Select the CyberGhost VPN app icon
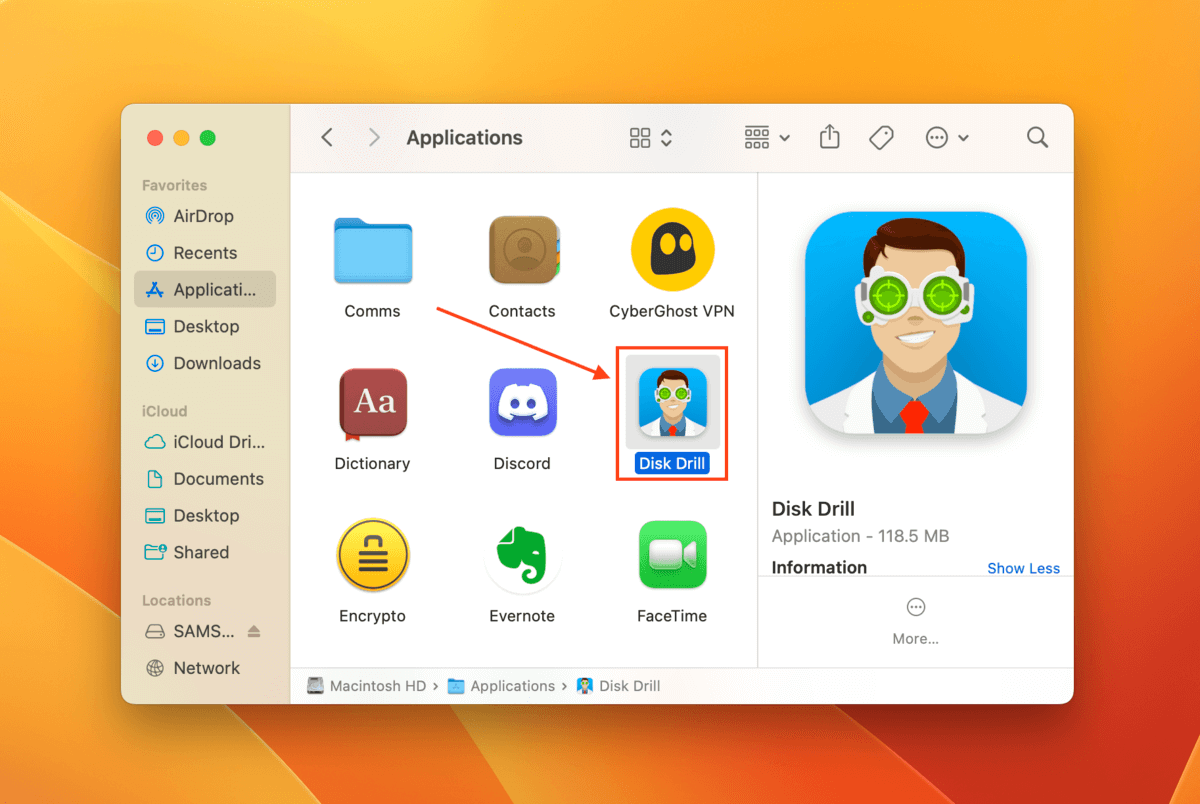This screenshot has height=804, width=1200. point(672,250)
